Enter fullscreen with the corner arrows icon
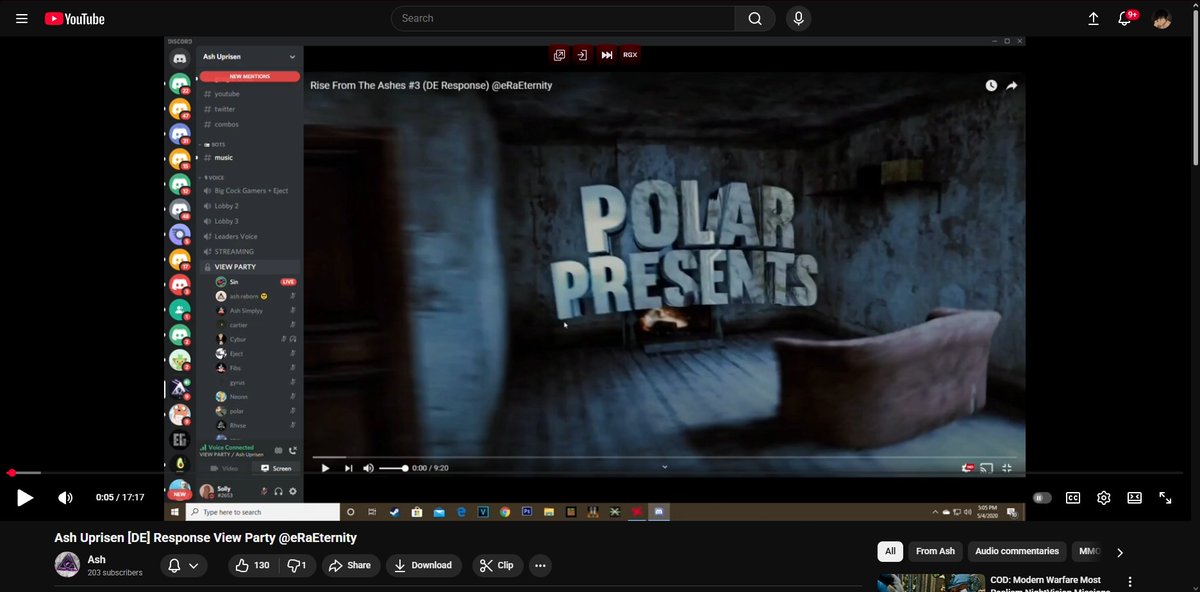Viewport: 1200px width, 592px height. click(x=1166, y=497)
